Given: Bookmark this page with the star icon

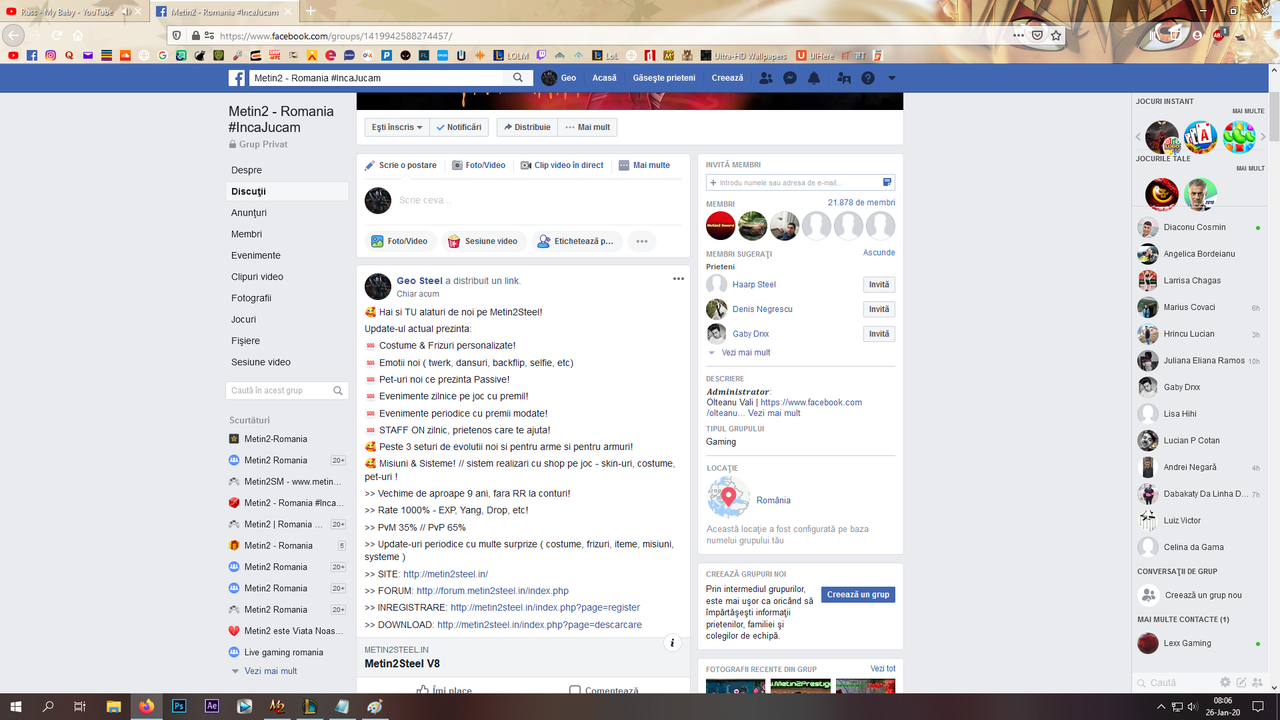Looking at the screenshot, I should pyautogui.click(x=1056, y=35).
